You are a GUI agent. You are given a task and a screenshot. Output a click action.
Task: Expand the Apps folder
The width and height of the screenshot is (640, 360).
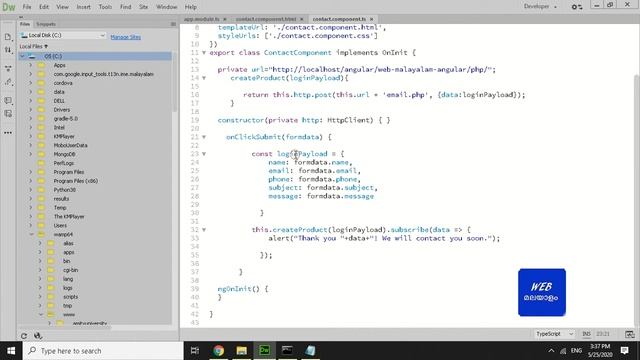click(x=31, y=65)
